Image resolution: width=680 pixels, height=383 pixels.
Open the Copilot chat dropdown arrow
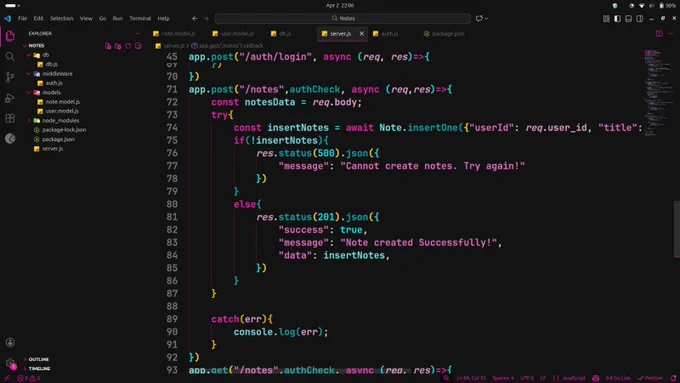[487, 19]
